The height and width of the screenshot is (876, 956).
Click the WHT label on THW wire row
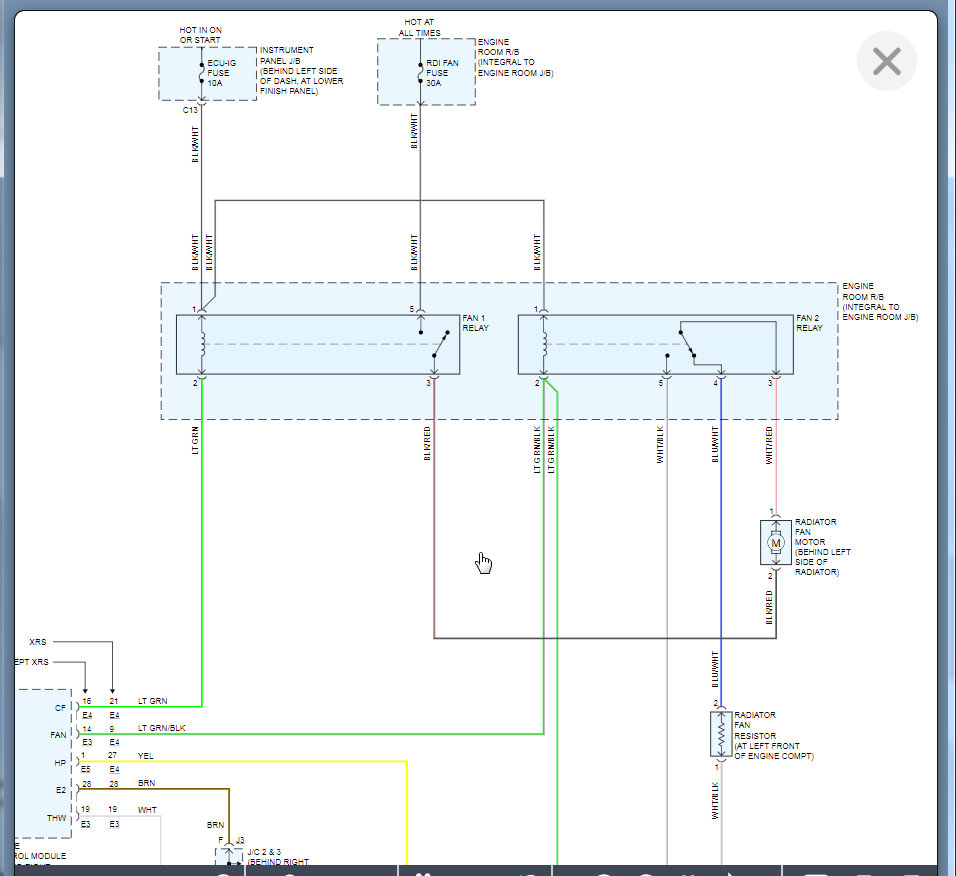pos(146,810)
